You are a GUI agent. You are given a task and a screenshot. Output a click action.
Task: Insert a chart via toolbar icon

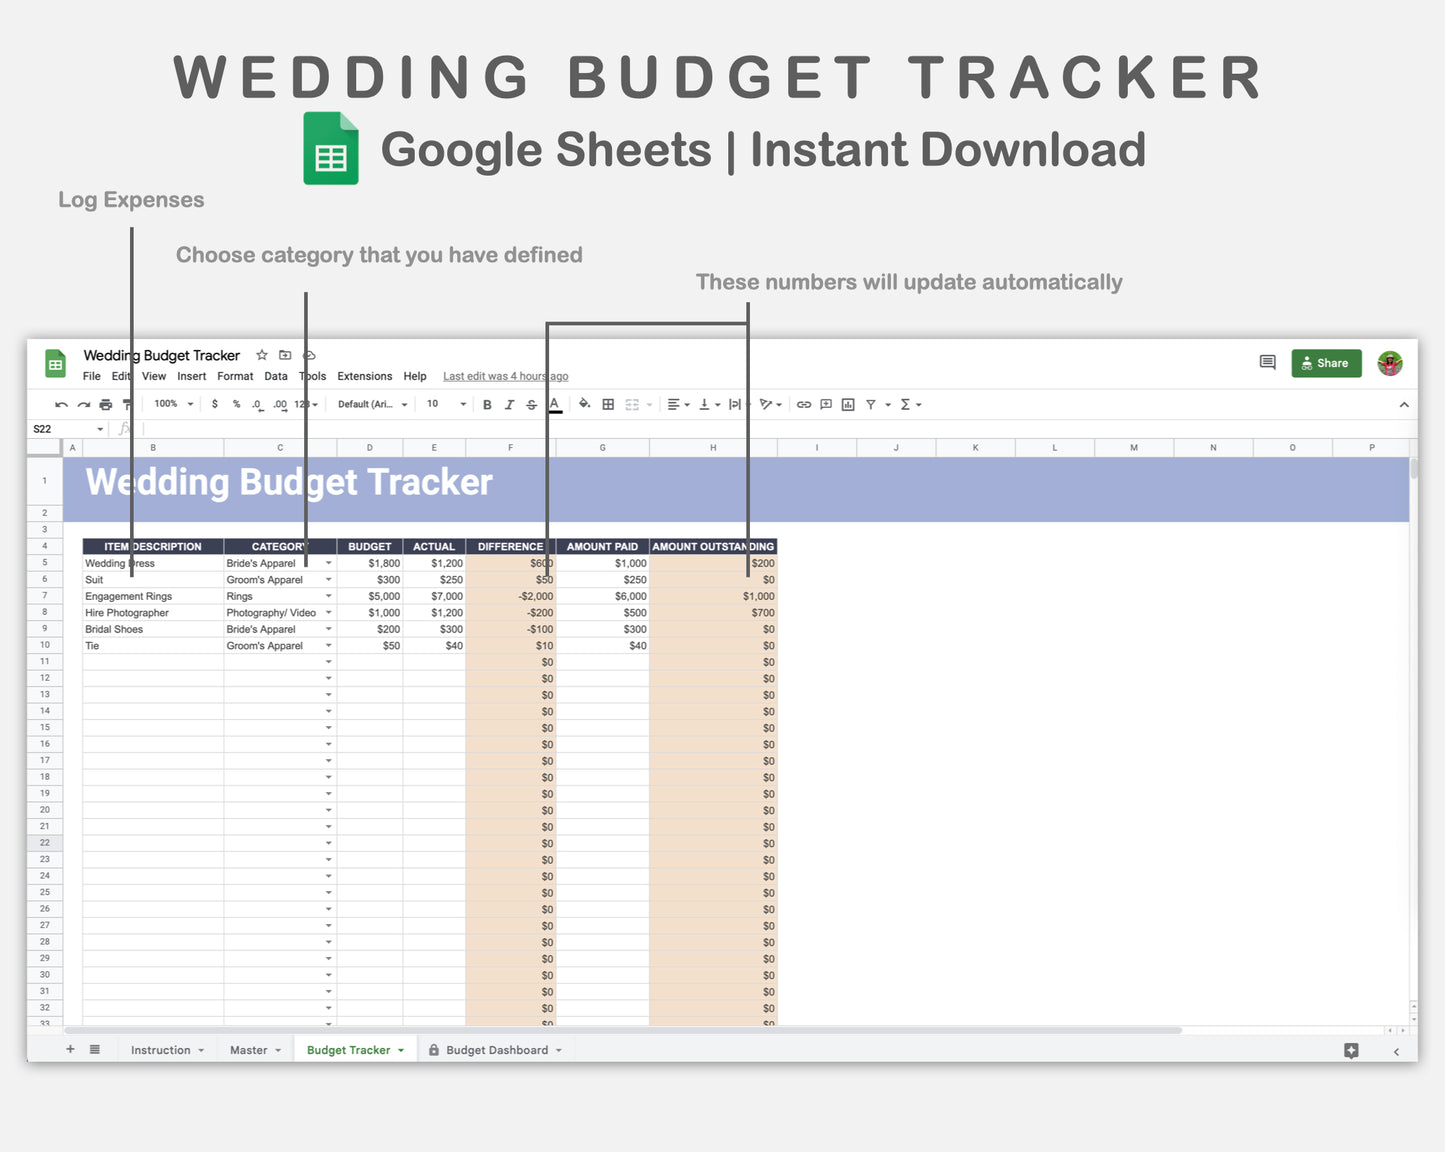848,404
